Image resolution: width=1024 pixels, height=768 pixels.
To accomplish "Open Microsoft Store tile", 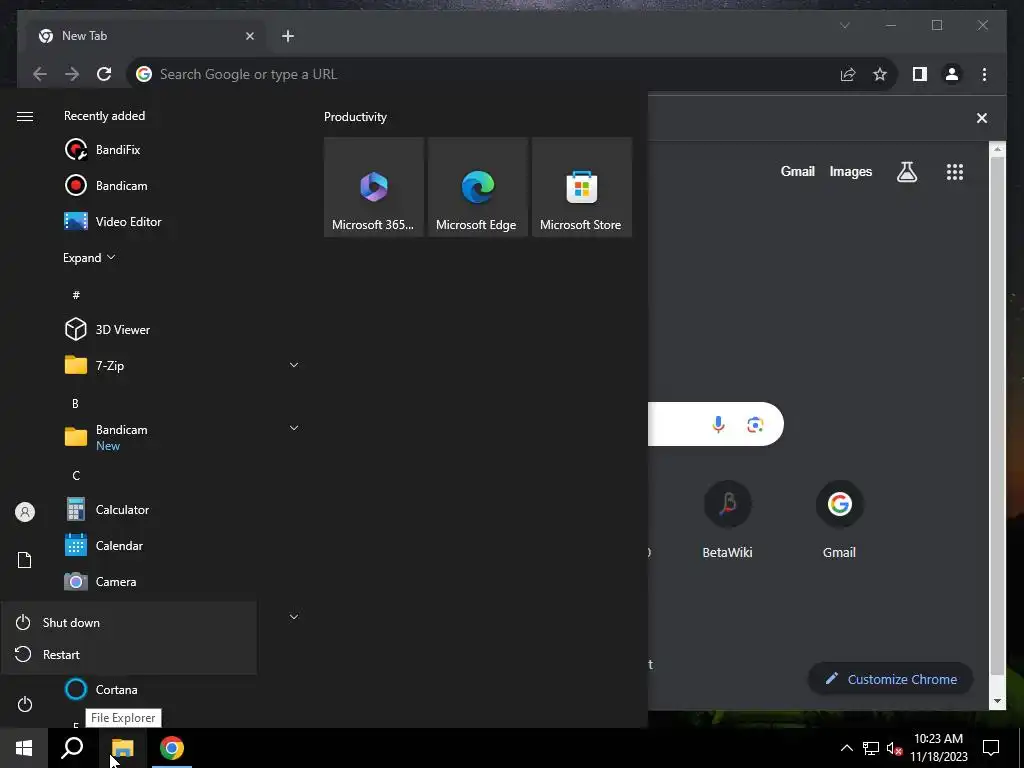I will (x=581, y=187).
